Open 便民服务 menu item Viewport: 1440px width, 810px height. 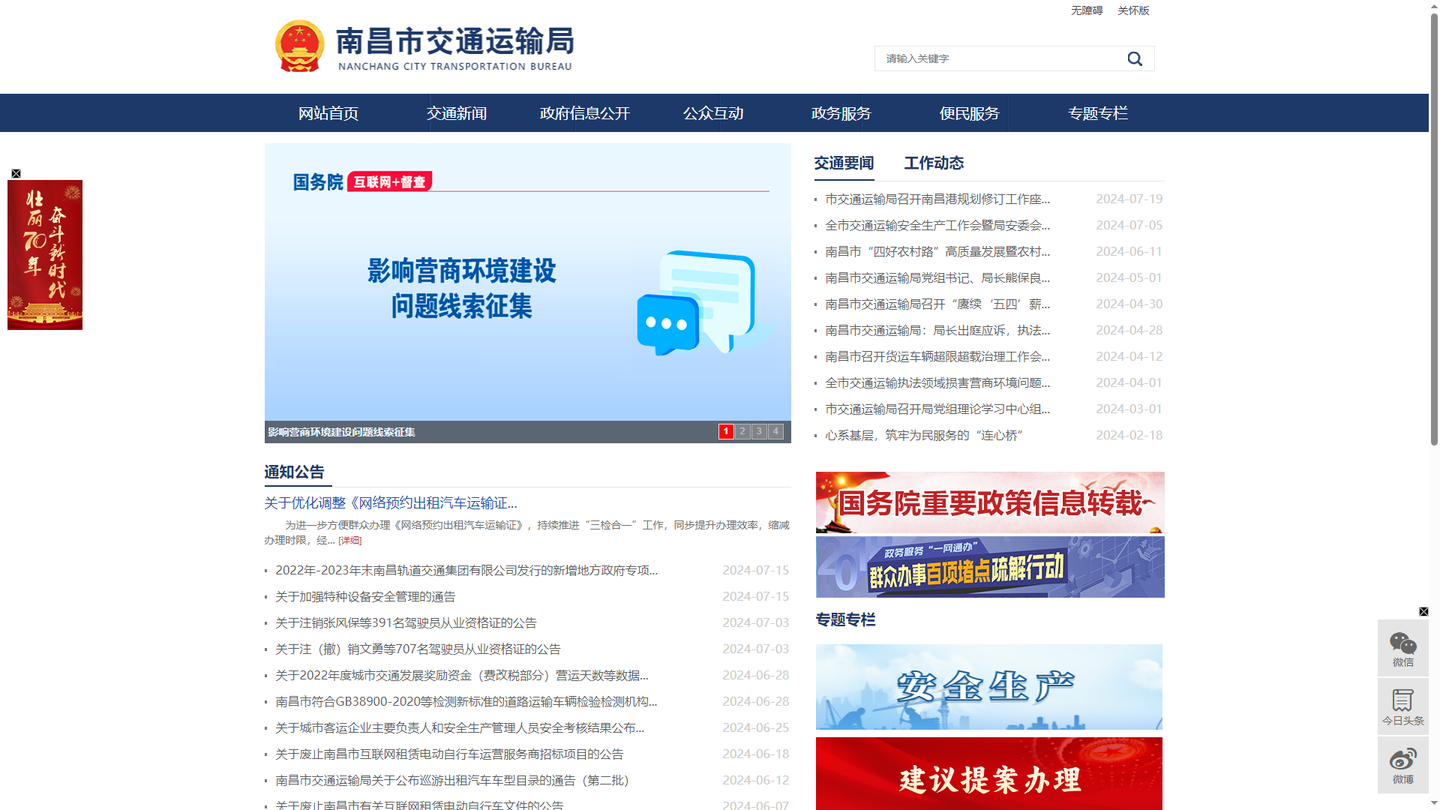click(x=969, y=113)
